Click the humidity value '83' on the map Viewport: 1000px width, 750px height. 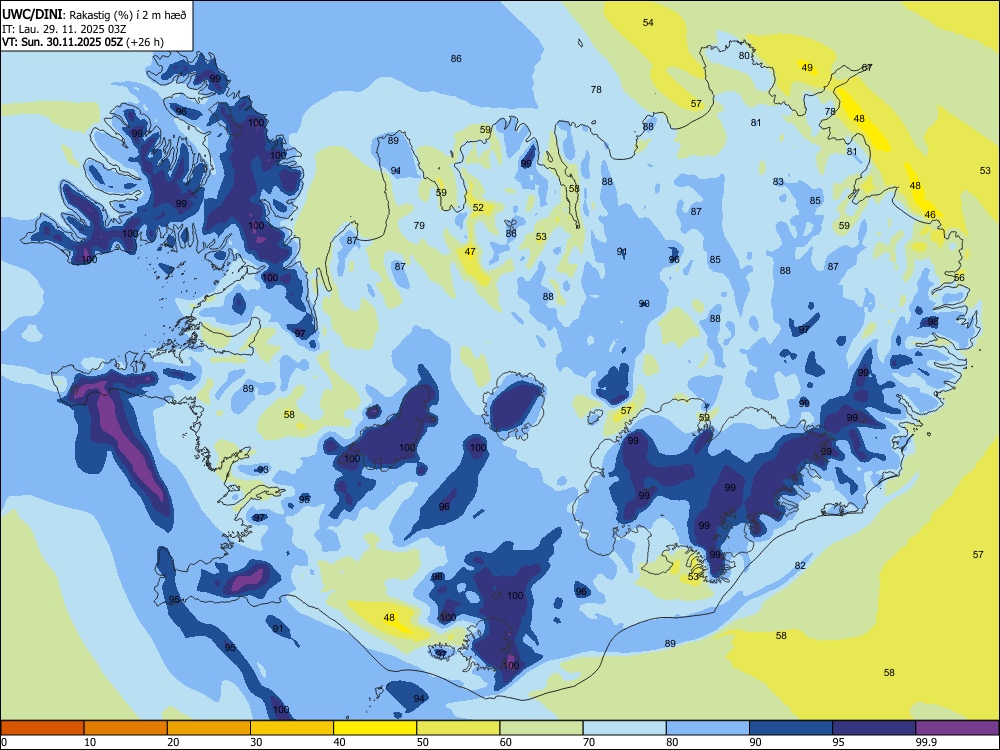point(778,182)
